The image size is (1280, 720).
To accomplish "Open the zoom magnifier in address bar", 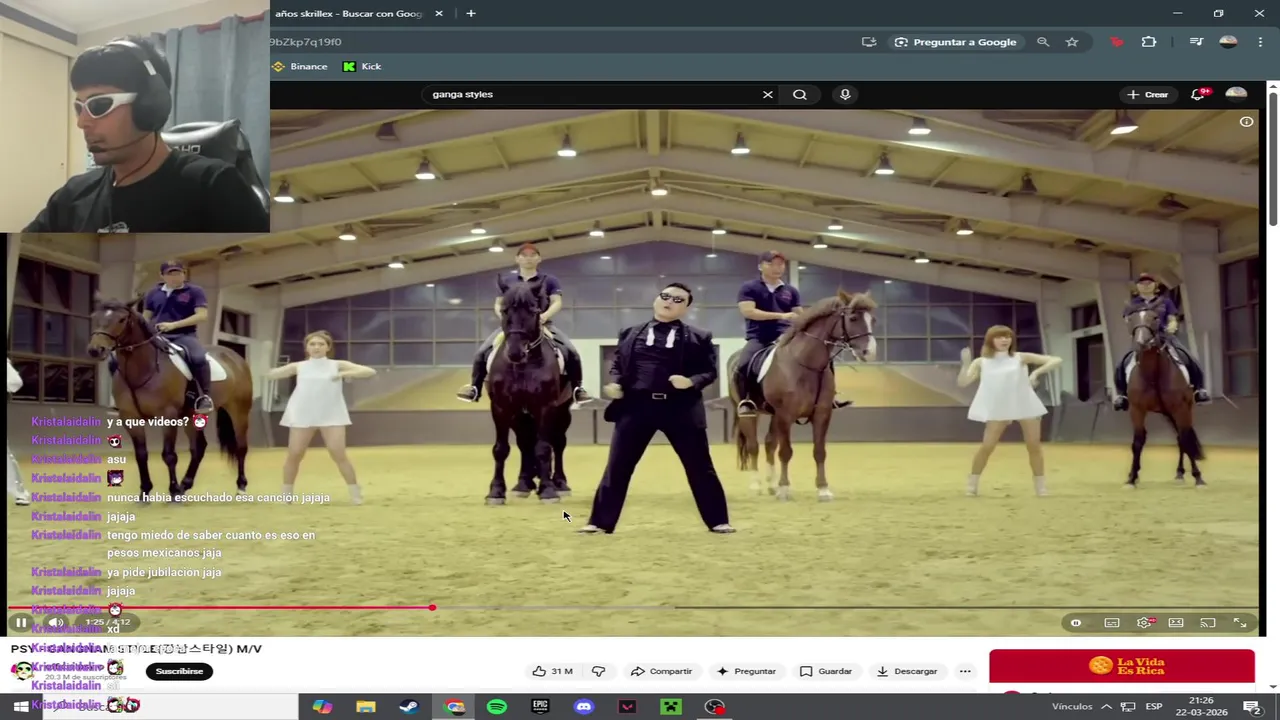I will [1043, 42].
